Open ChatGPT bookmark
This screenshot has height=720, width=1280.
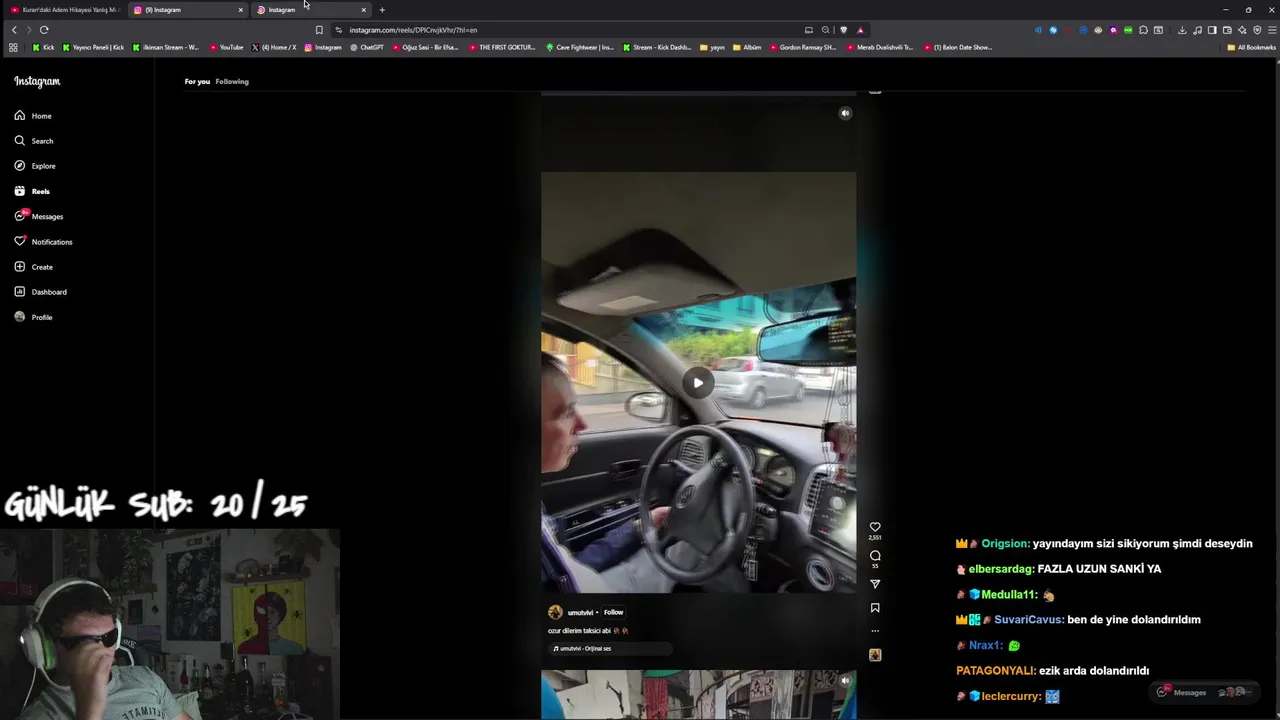point(367,47)
